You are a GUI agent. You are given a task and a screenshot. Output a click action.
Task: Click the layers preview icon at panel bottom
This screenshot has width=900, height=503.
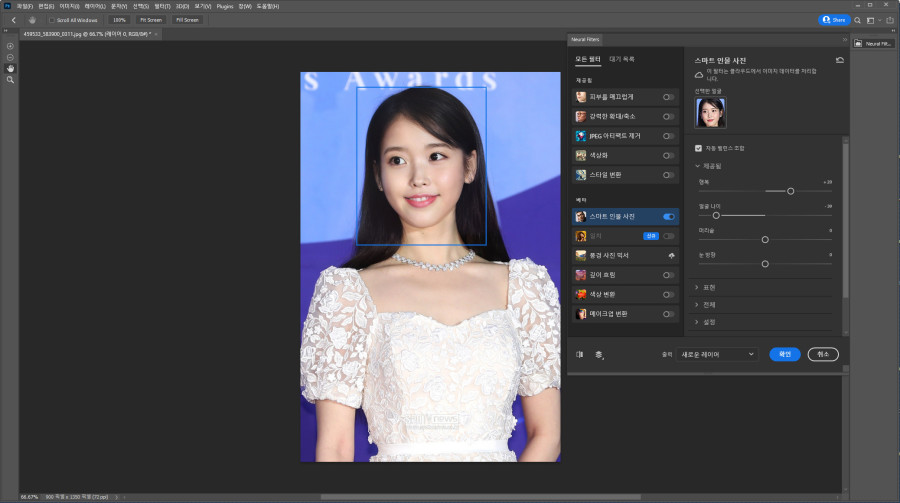pos(599,354)
